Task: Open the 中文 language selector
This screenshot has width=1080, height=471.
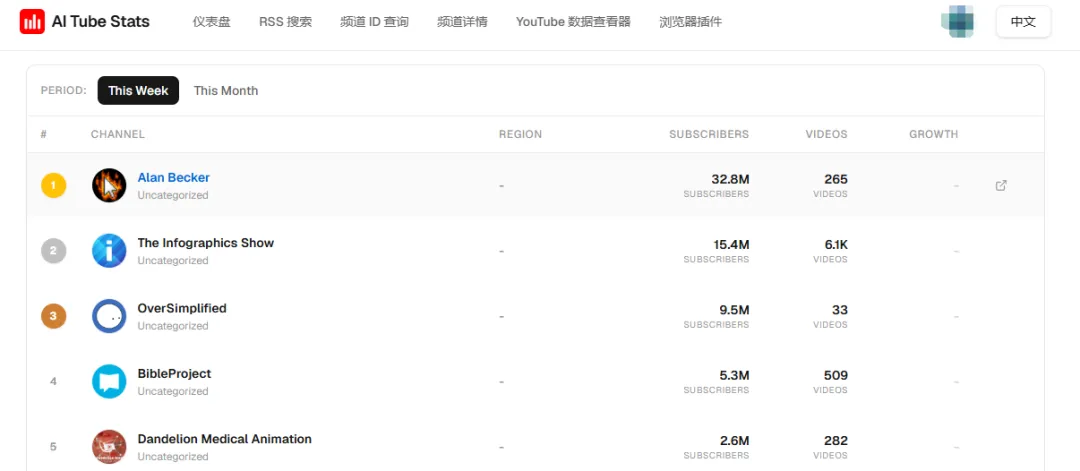Action: (x=1023, y=21)
